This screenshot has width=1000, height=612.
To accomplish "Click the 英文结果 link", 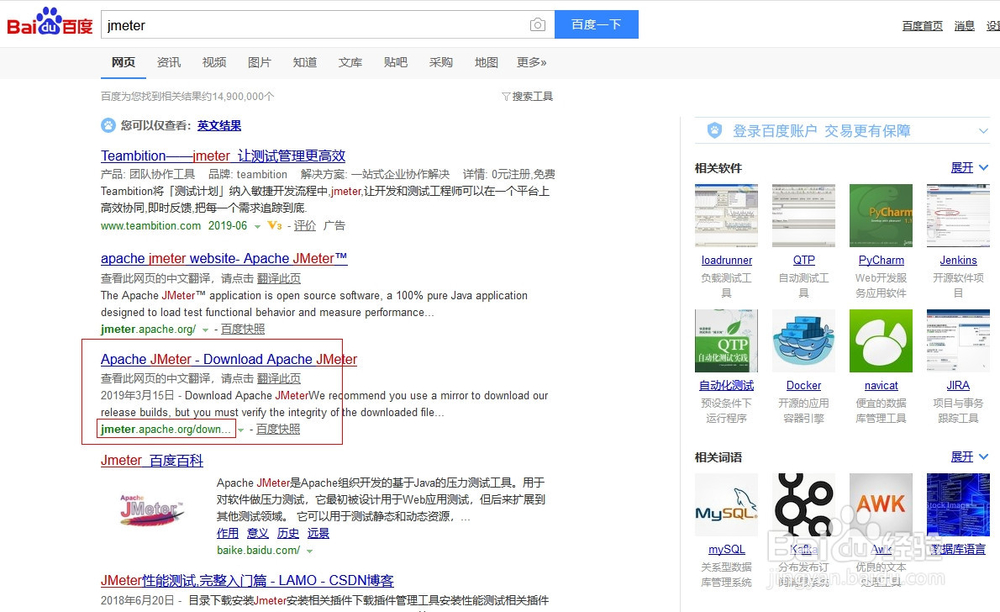I will pyautogui.click(x=219, y=126).
